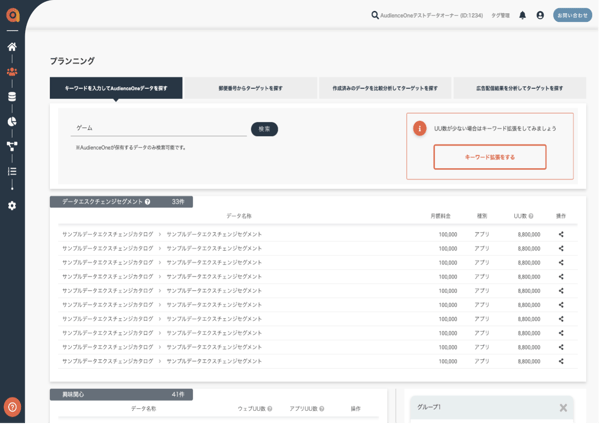Screen dimensions: 600x424
Task: Click the お問い合わせ button
Action: click(x=572, y=15)
